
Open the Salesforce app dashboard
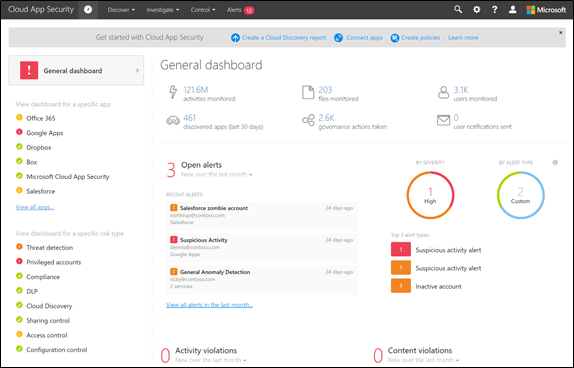pos(41,191)
